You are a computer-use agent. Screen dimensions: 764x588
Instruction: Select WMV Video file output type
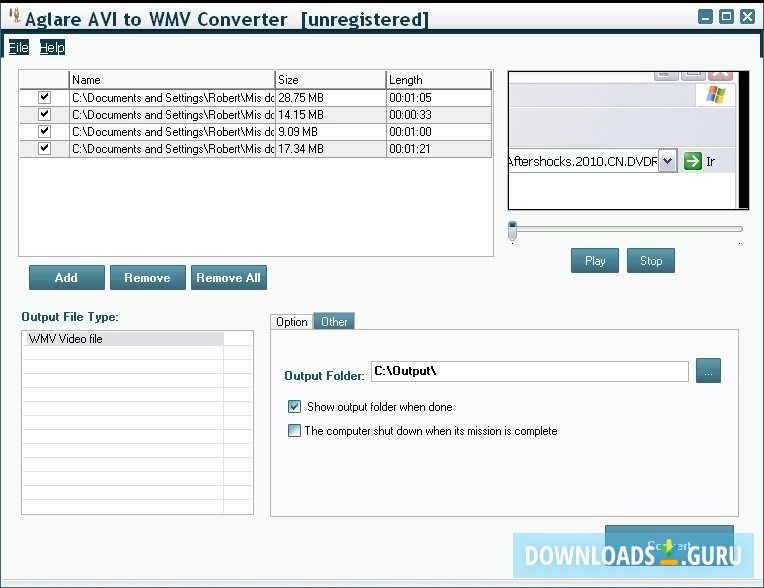[x=123, y=339]
